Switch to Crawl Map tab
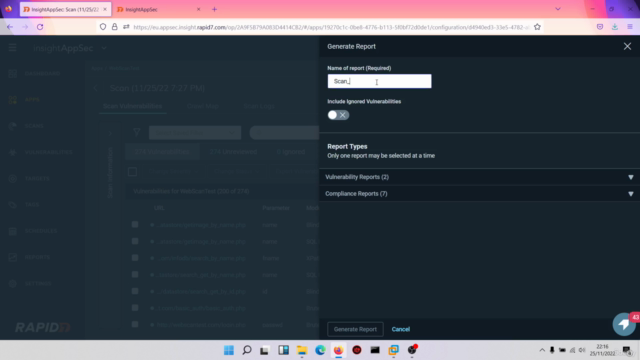 click(203, 106)
